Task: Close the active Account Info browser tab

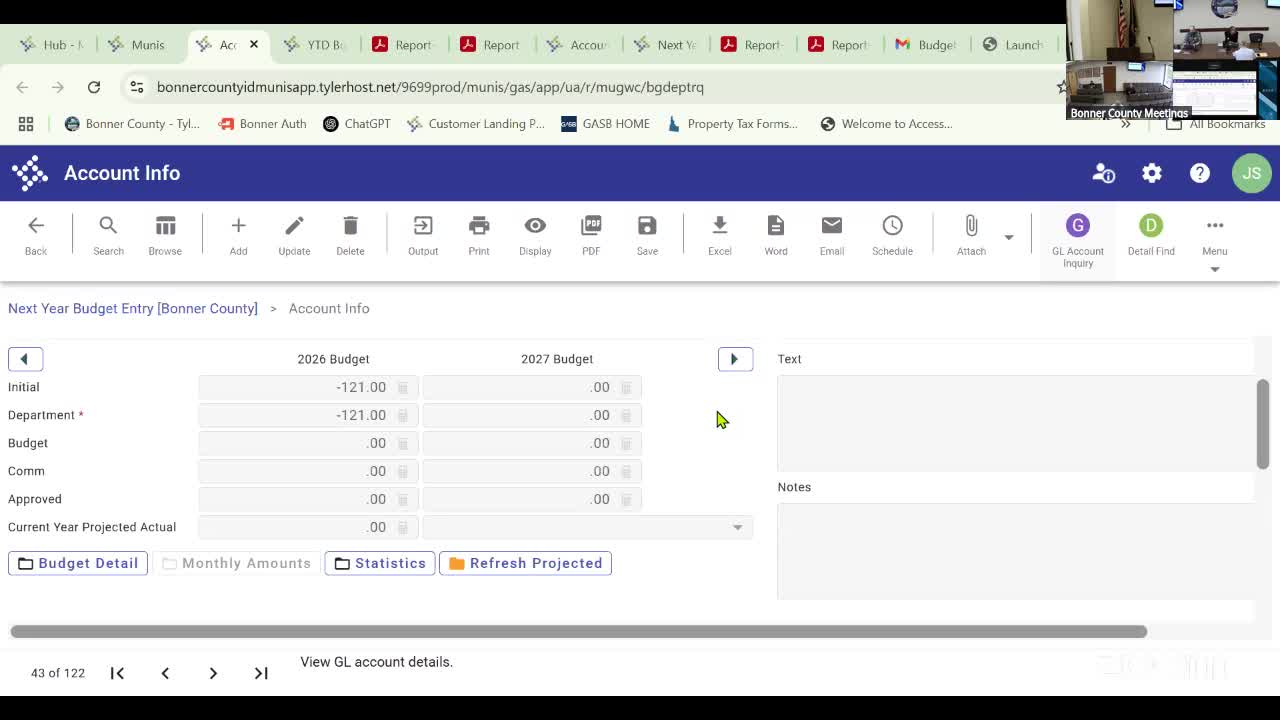Action: point(254,44)
